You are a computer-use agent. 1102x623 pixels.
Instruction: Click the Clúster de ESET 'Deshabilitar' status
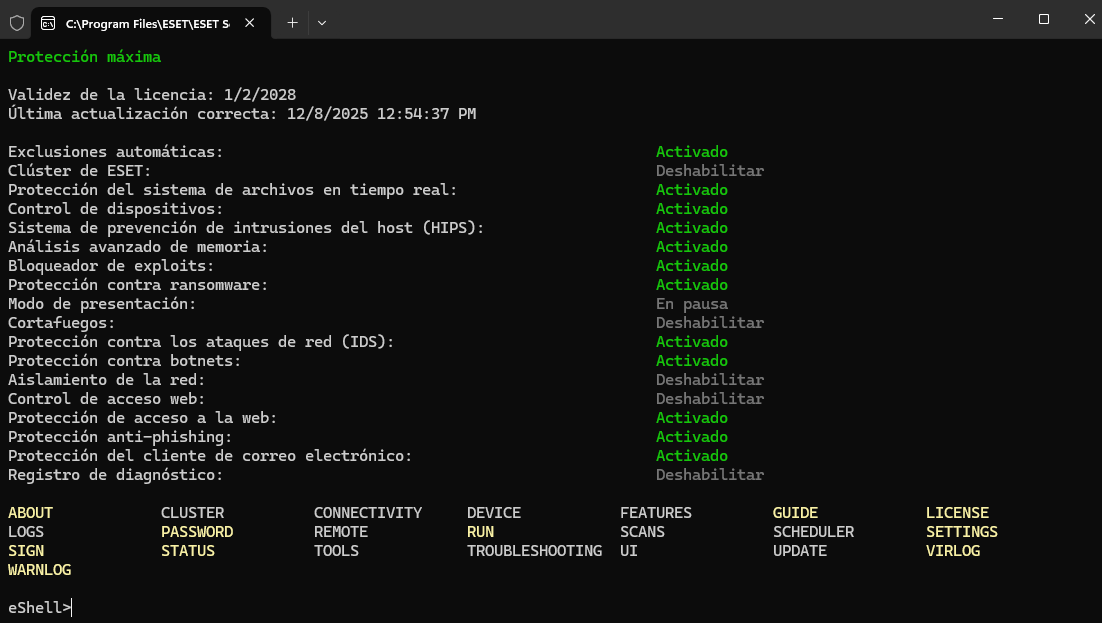pos(709,171)
